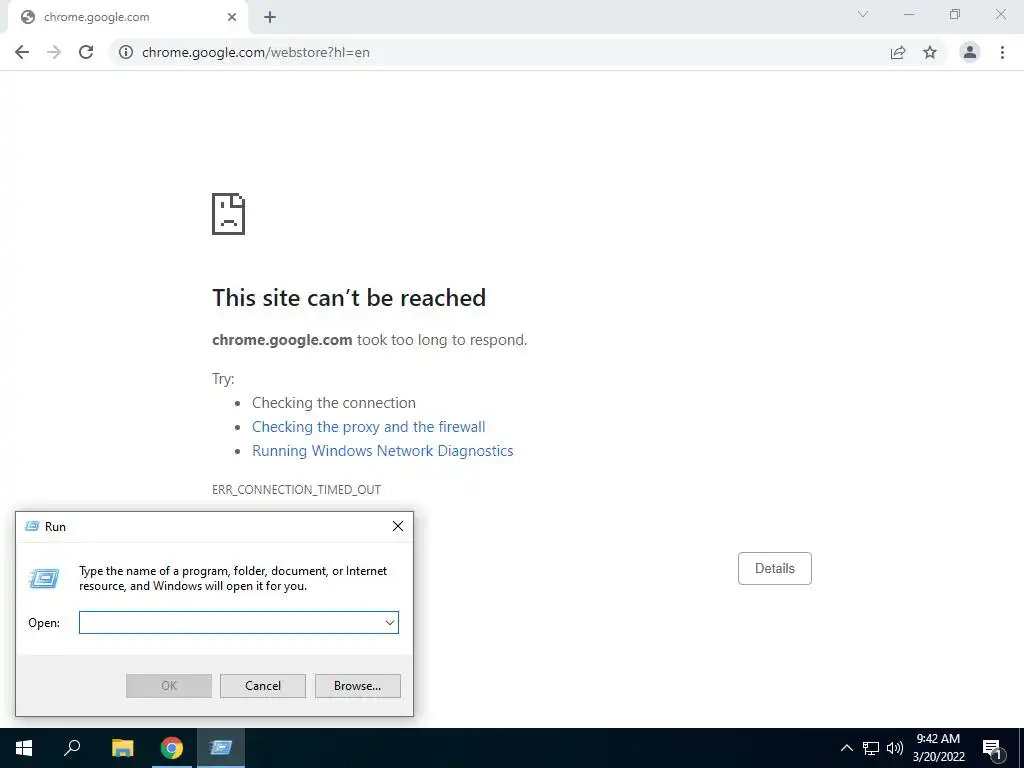
Task: Close the Run dialog
Action: tap(398, 526)
